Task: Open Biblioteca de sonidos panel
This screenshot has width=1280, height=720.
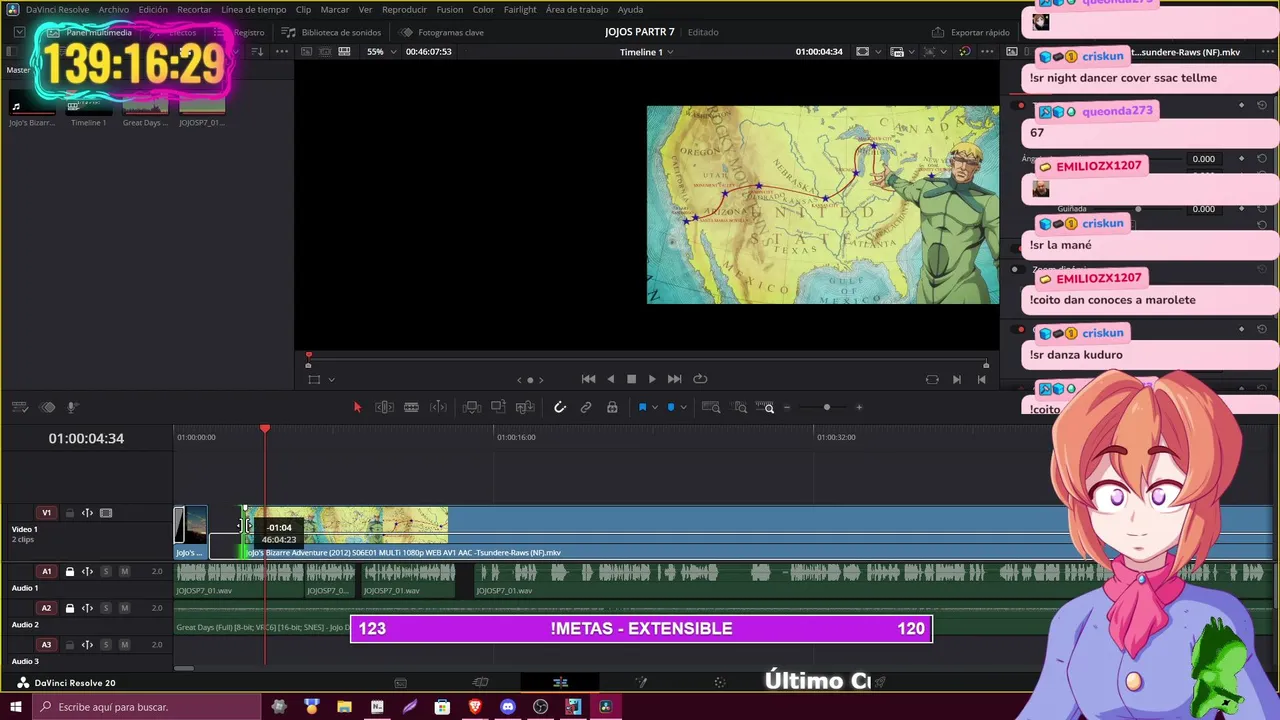Action: tap(331, 32)
